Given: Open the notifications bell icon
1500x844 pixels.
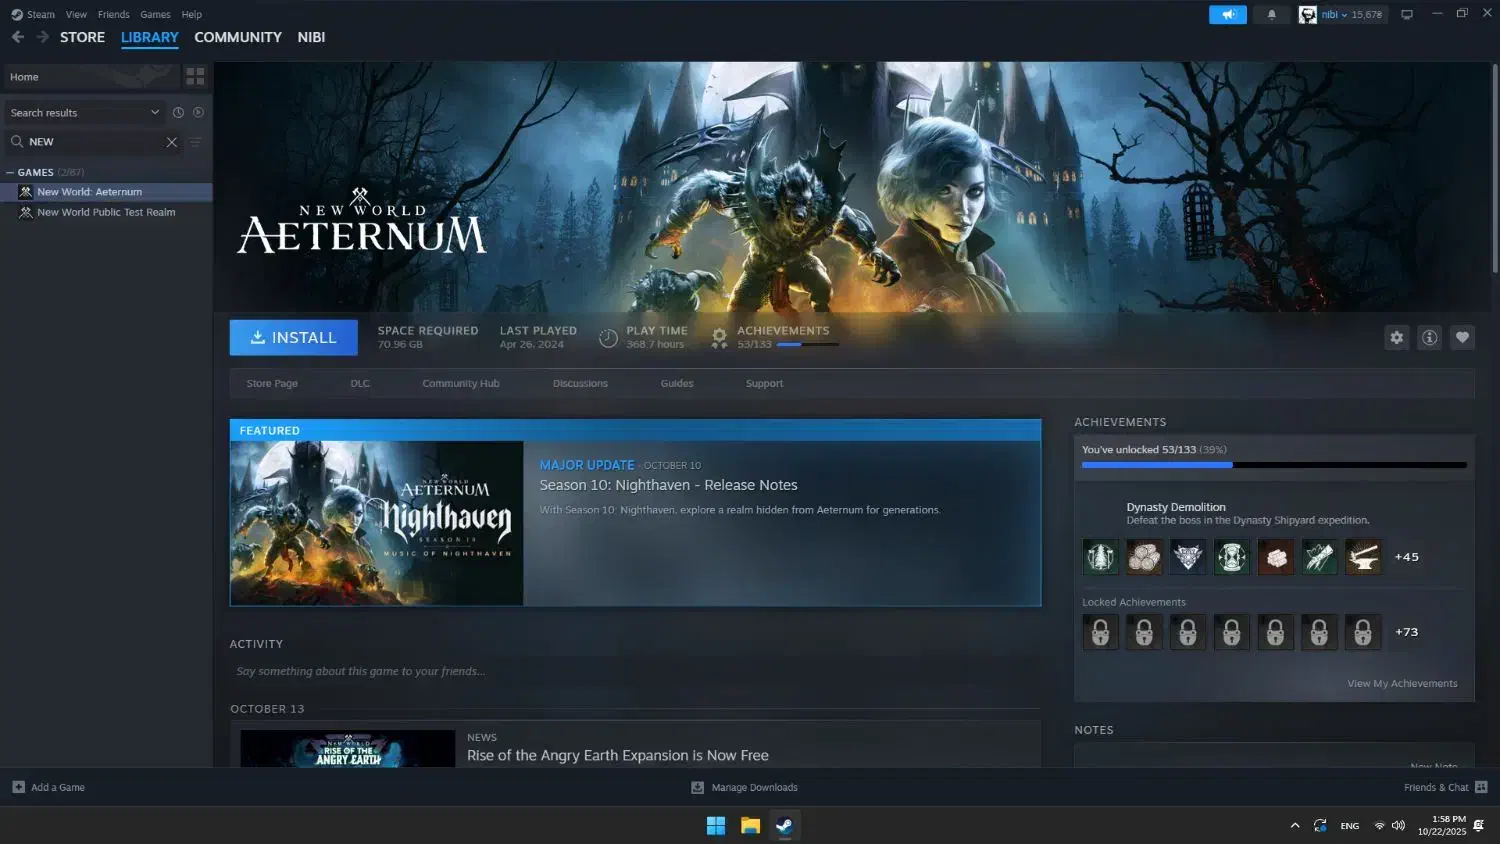Looking at the screenshot, I should click(1271, 15).
